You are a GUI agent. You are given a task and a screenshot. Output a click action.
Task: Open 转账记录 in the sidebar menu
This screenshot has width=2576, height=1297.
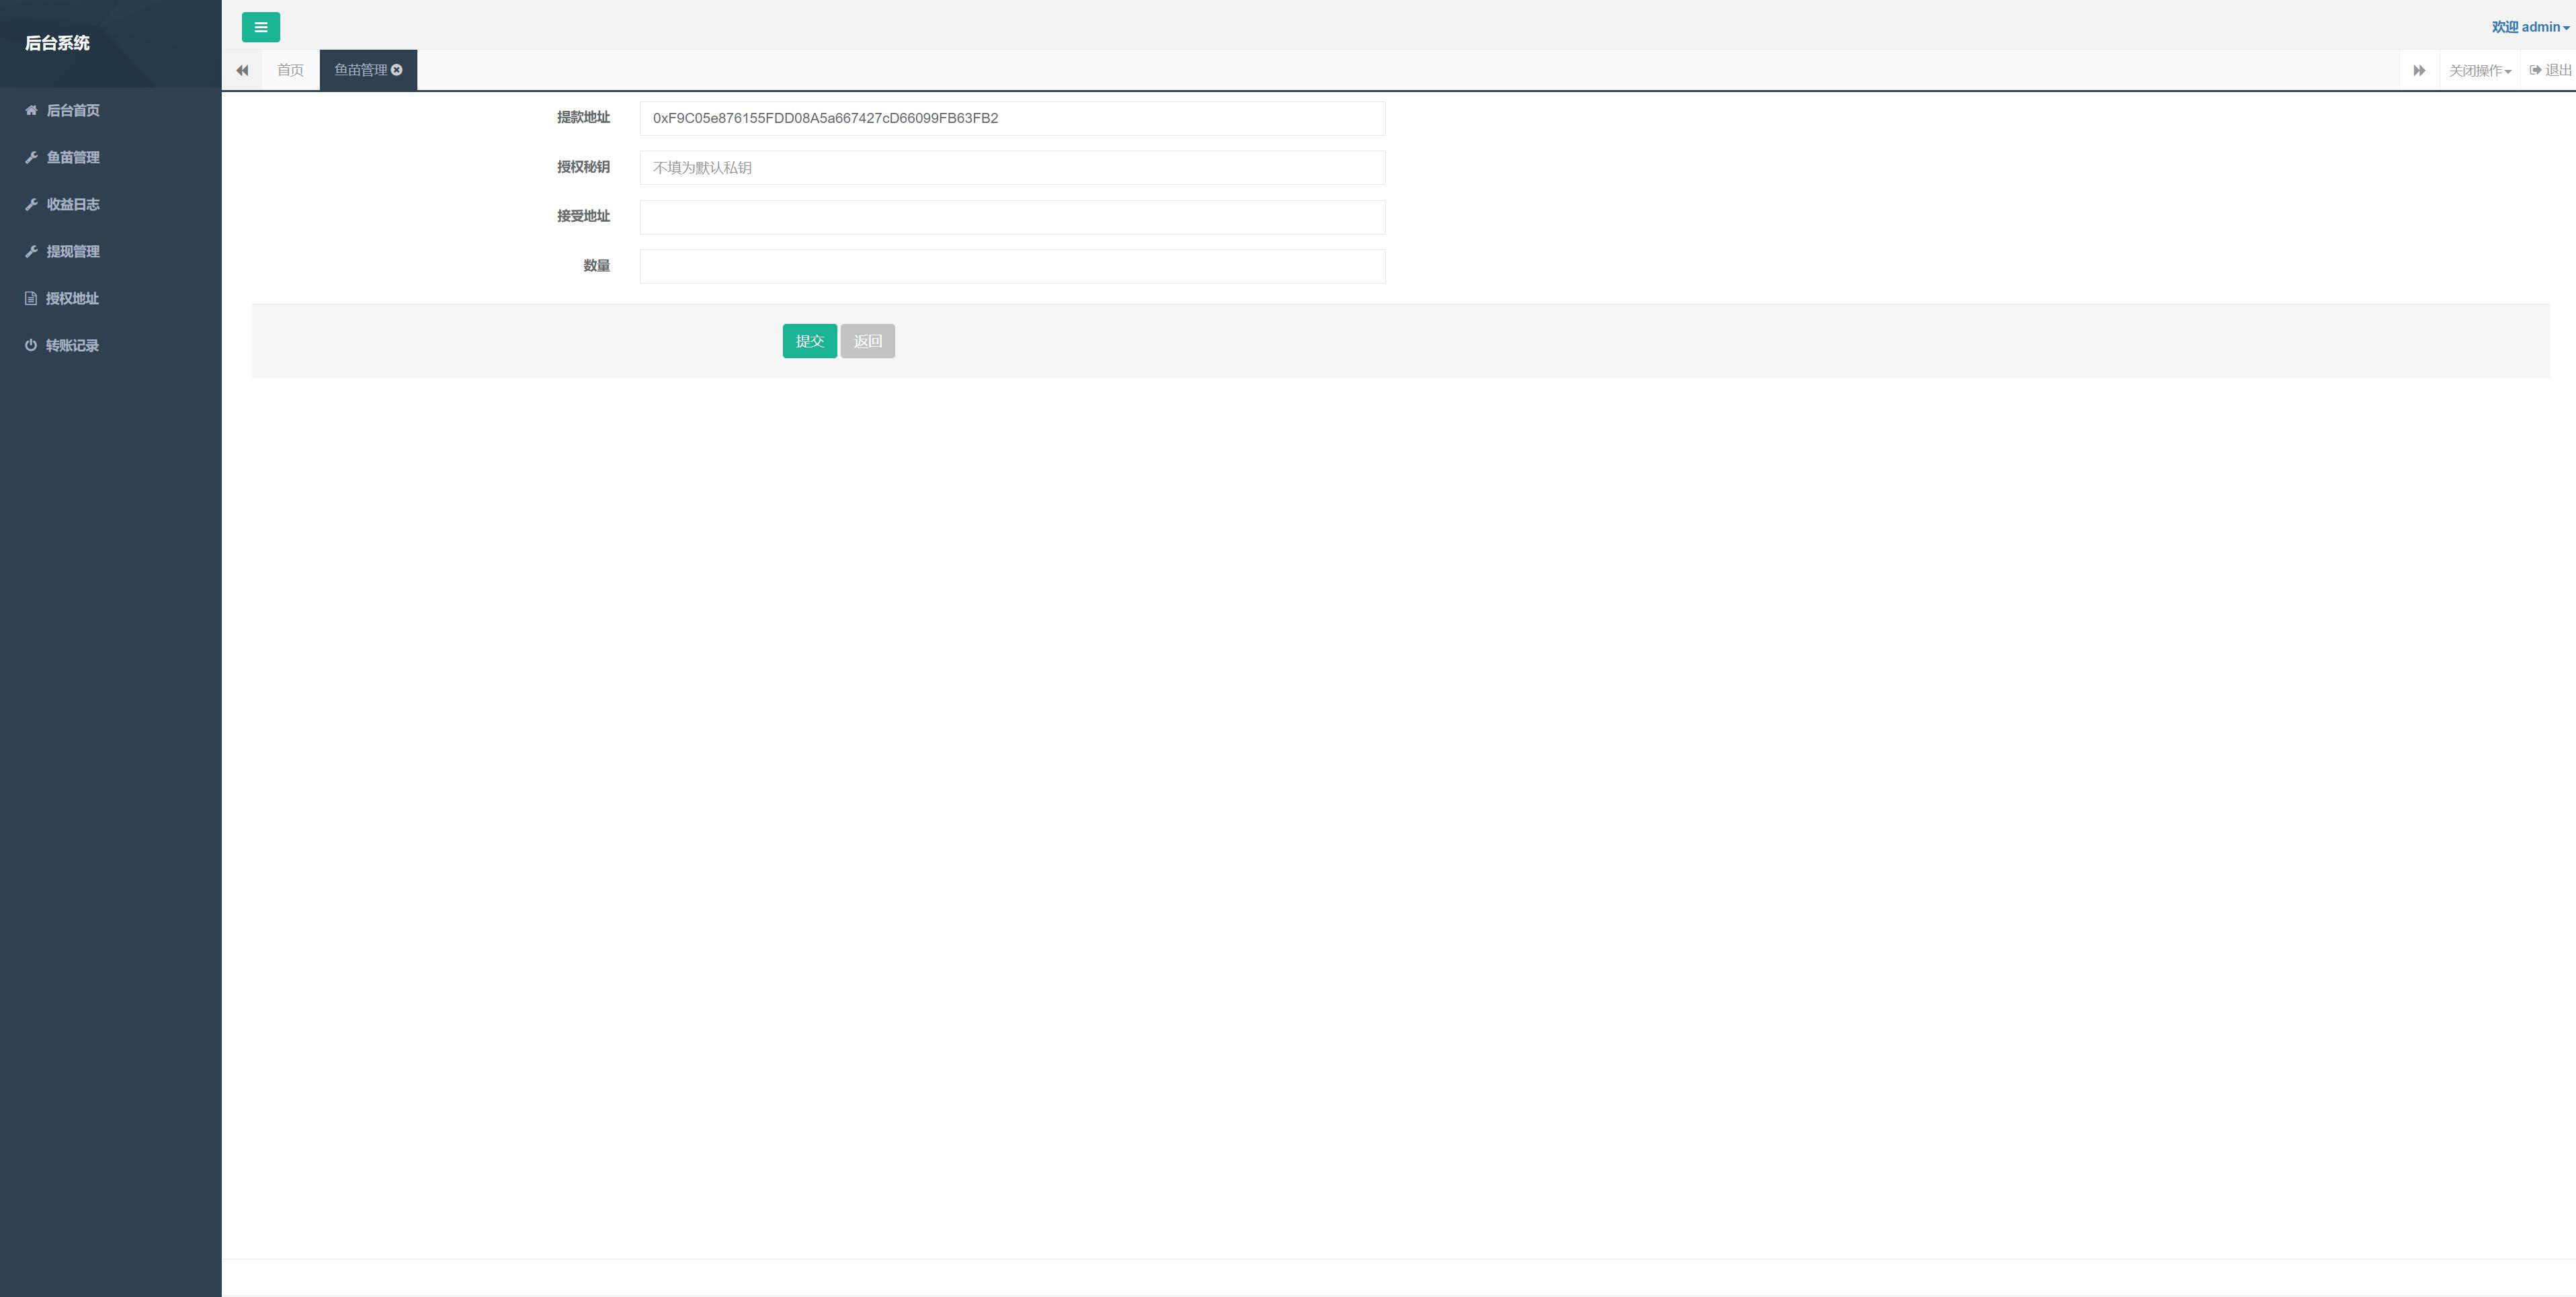(x=72, y=345)
